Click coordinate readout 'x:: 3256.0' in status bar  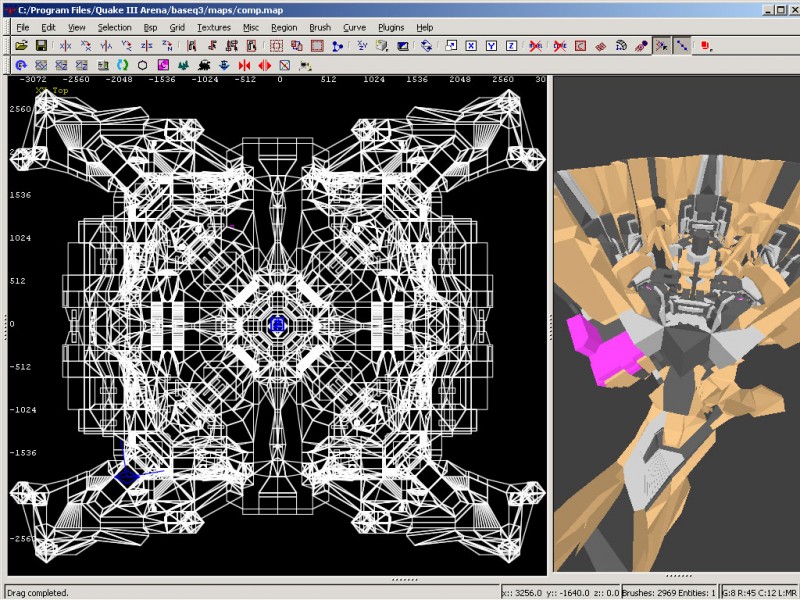click(x=522, y=593)
